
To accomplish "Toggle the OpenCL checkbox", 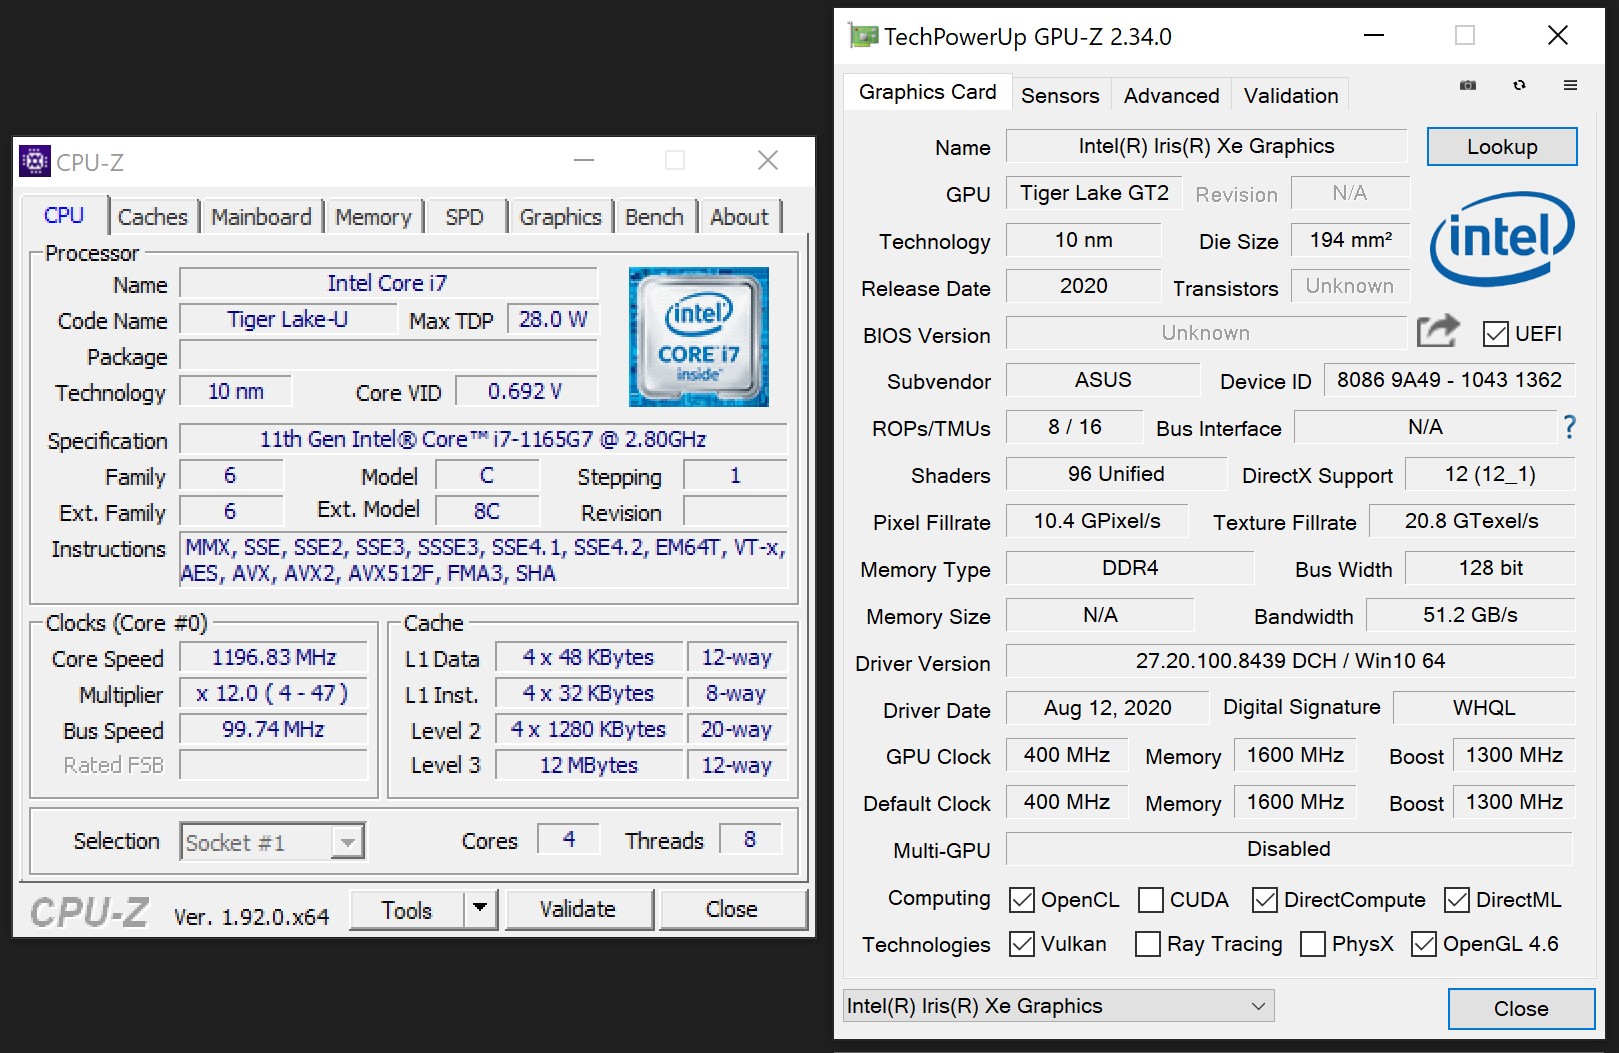I will [1022, 900].
